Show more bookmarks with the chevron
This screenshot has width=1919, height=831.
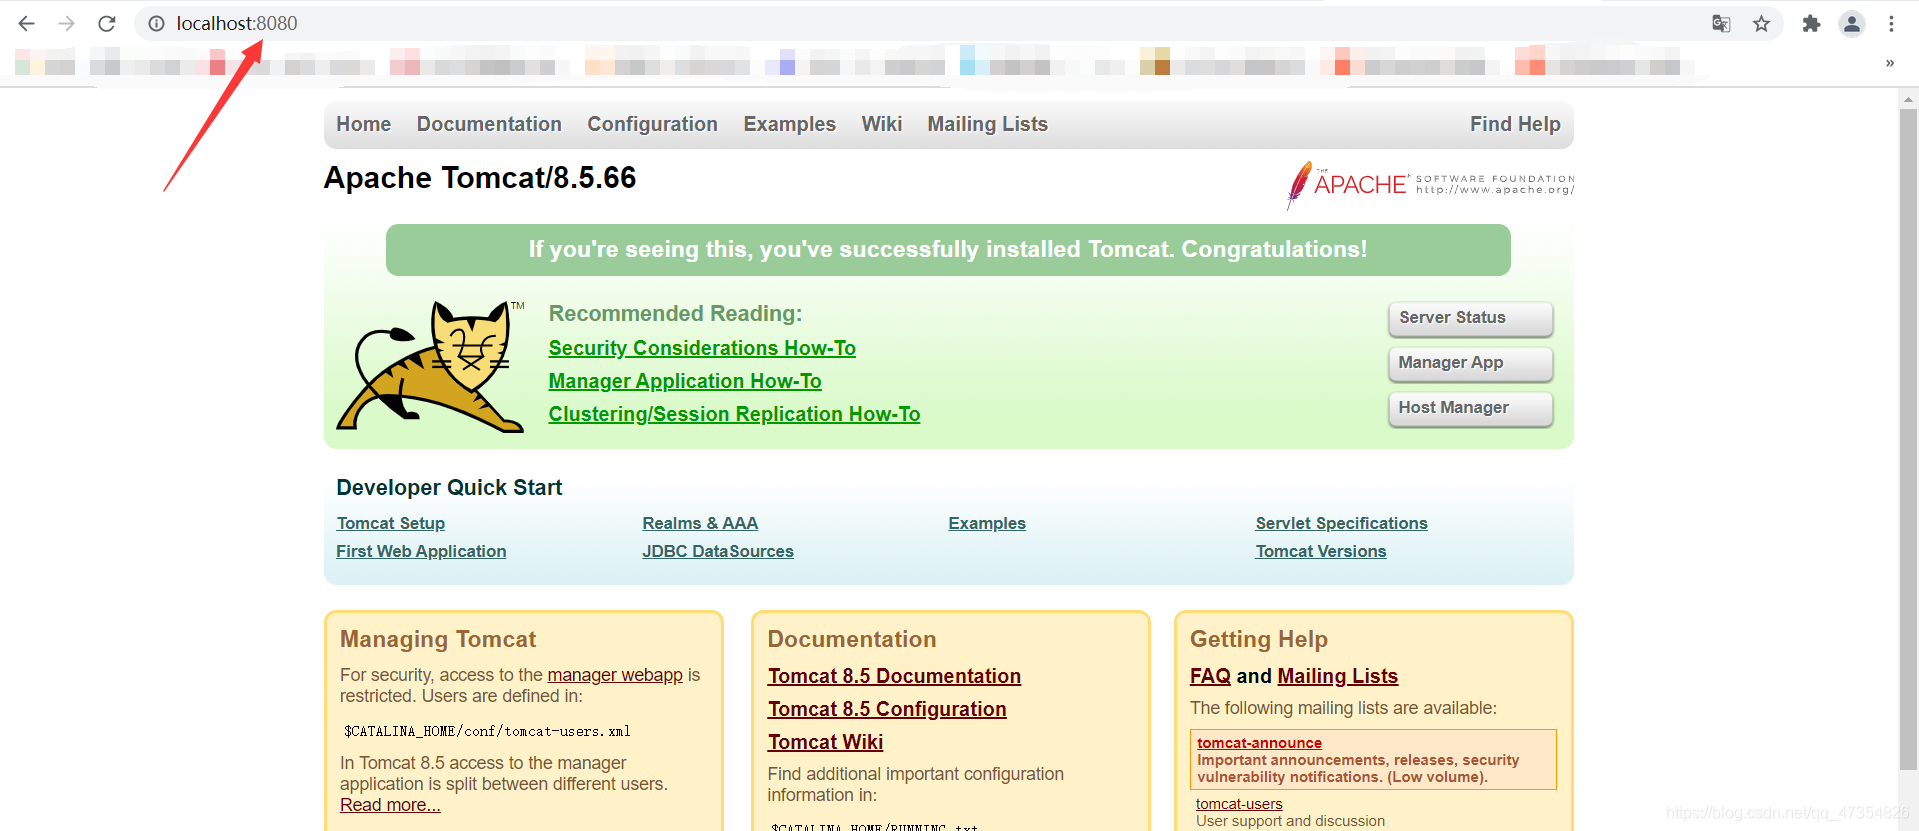1890,63
